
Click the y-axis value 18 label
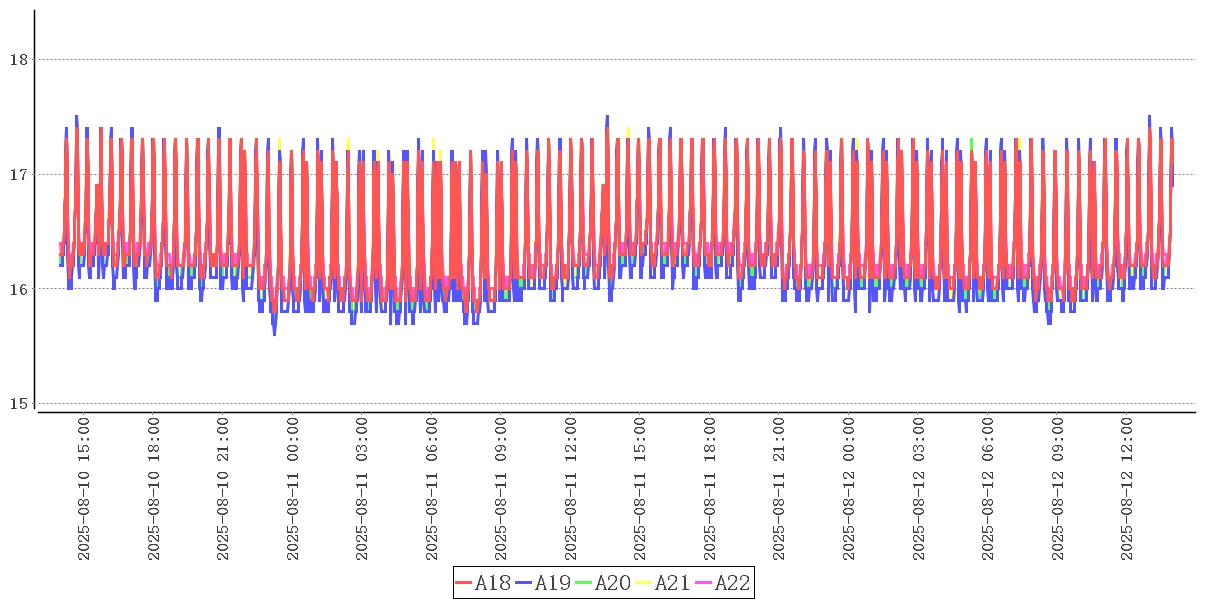(18, 60)
